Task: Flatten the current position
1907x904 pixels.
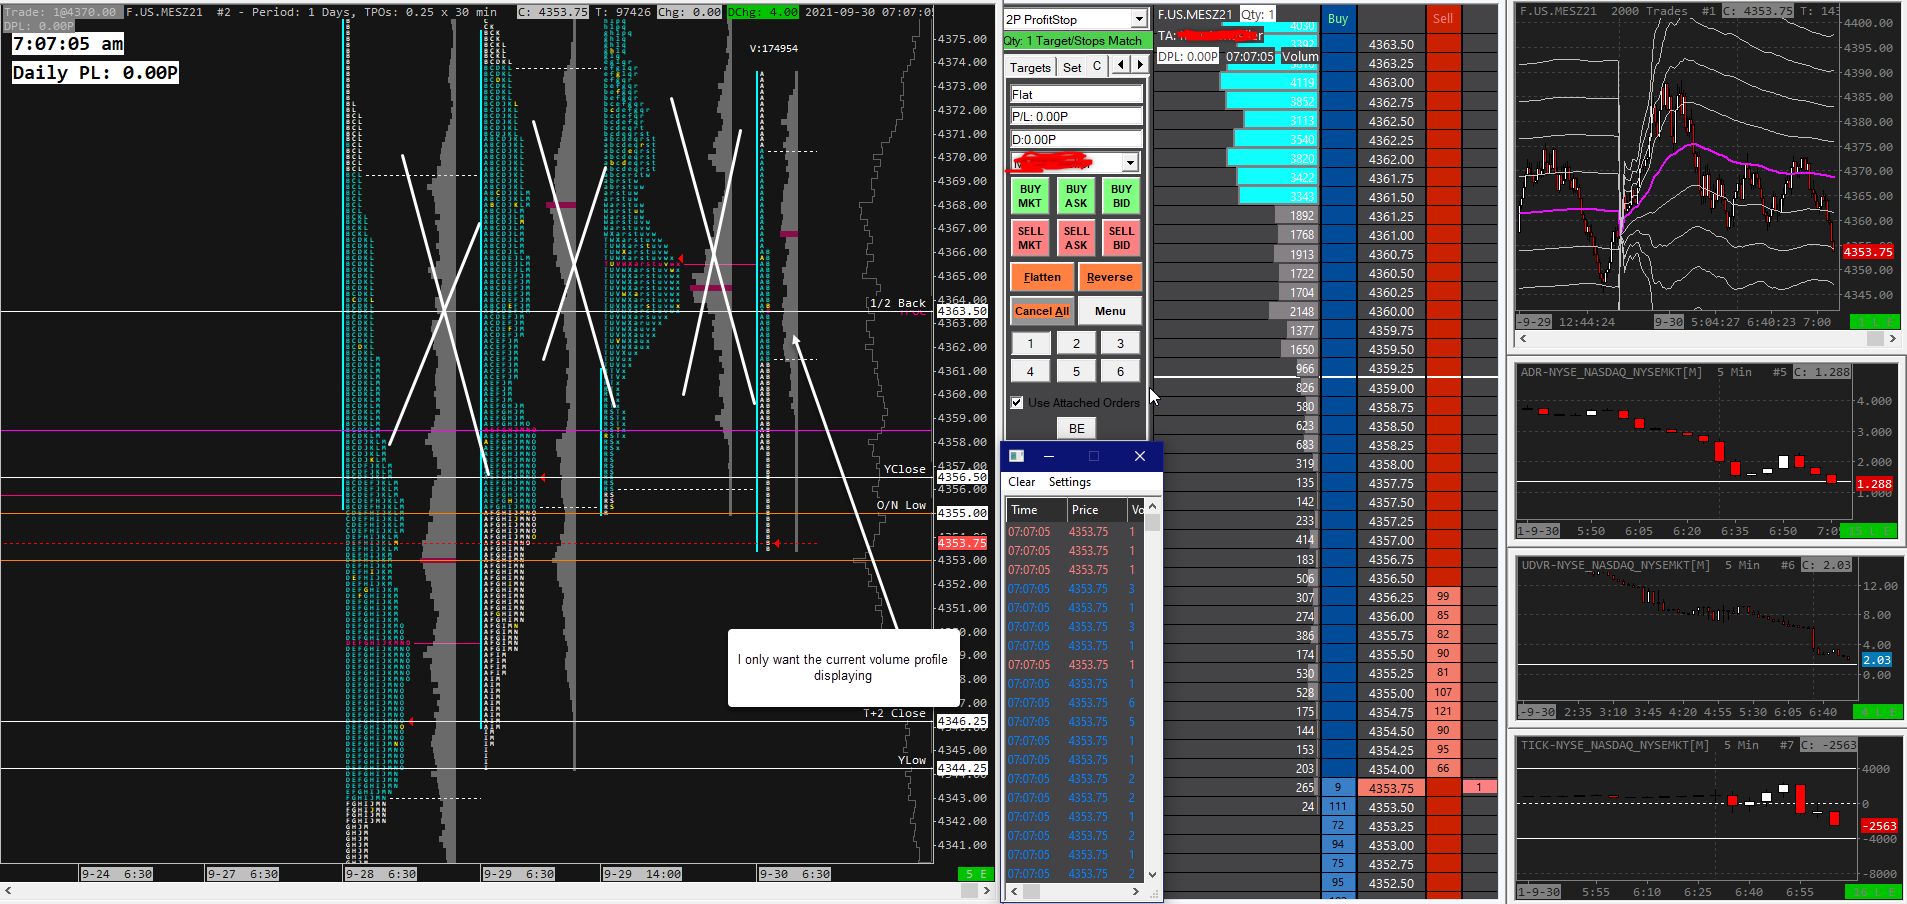Action: point(1042,277)
